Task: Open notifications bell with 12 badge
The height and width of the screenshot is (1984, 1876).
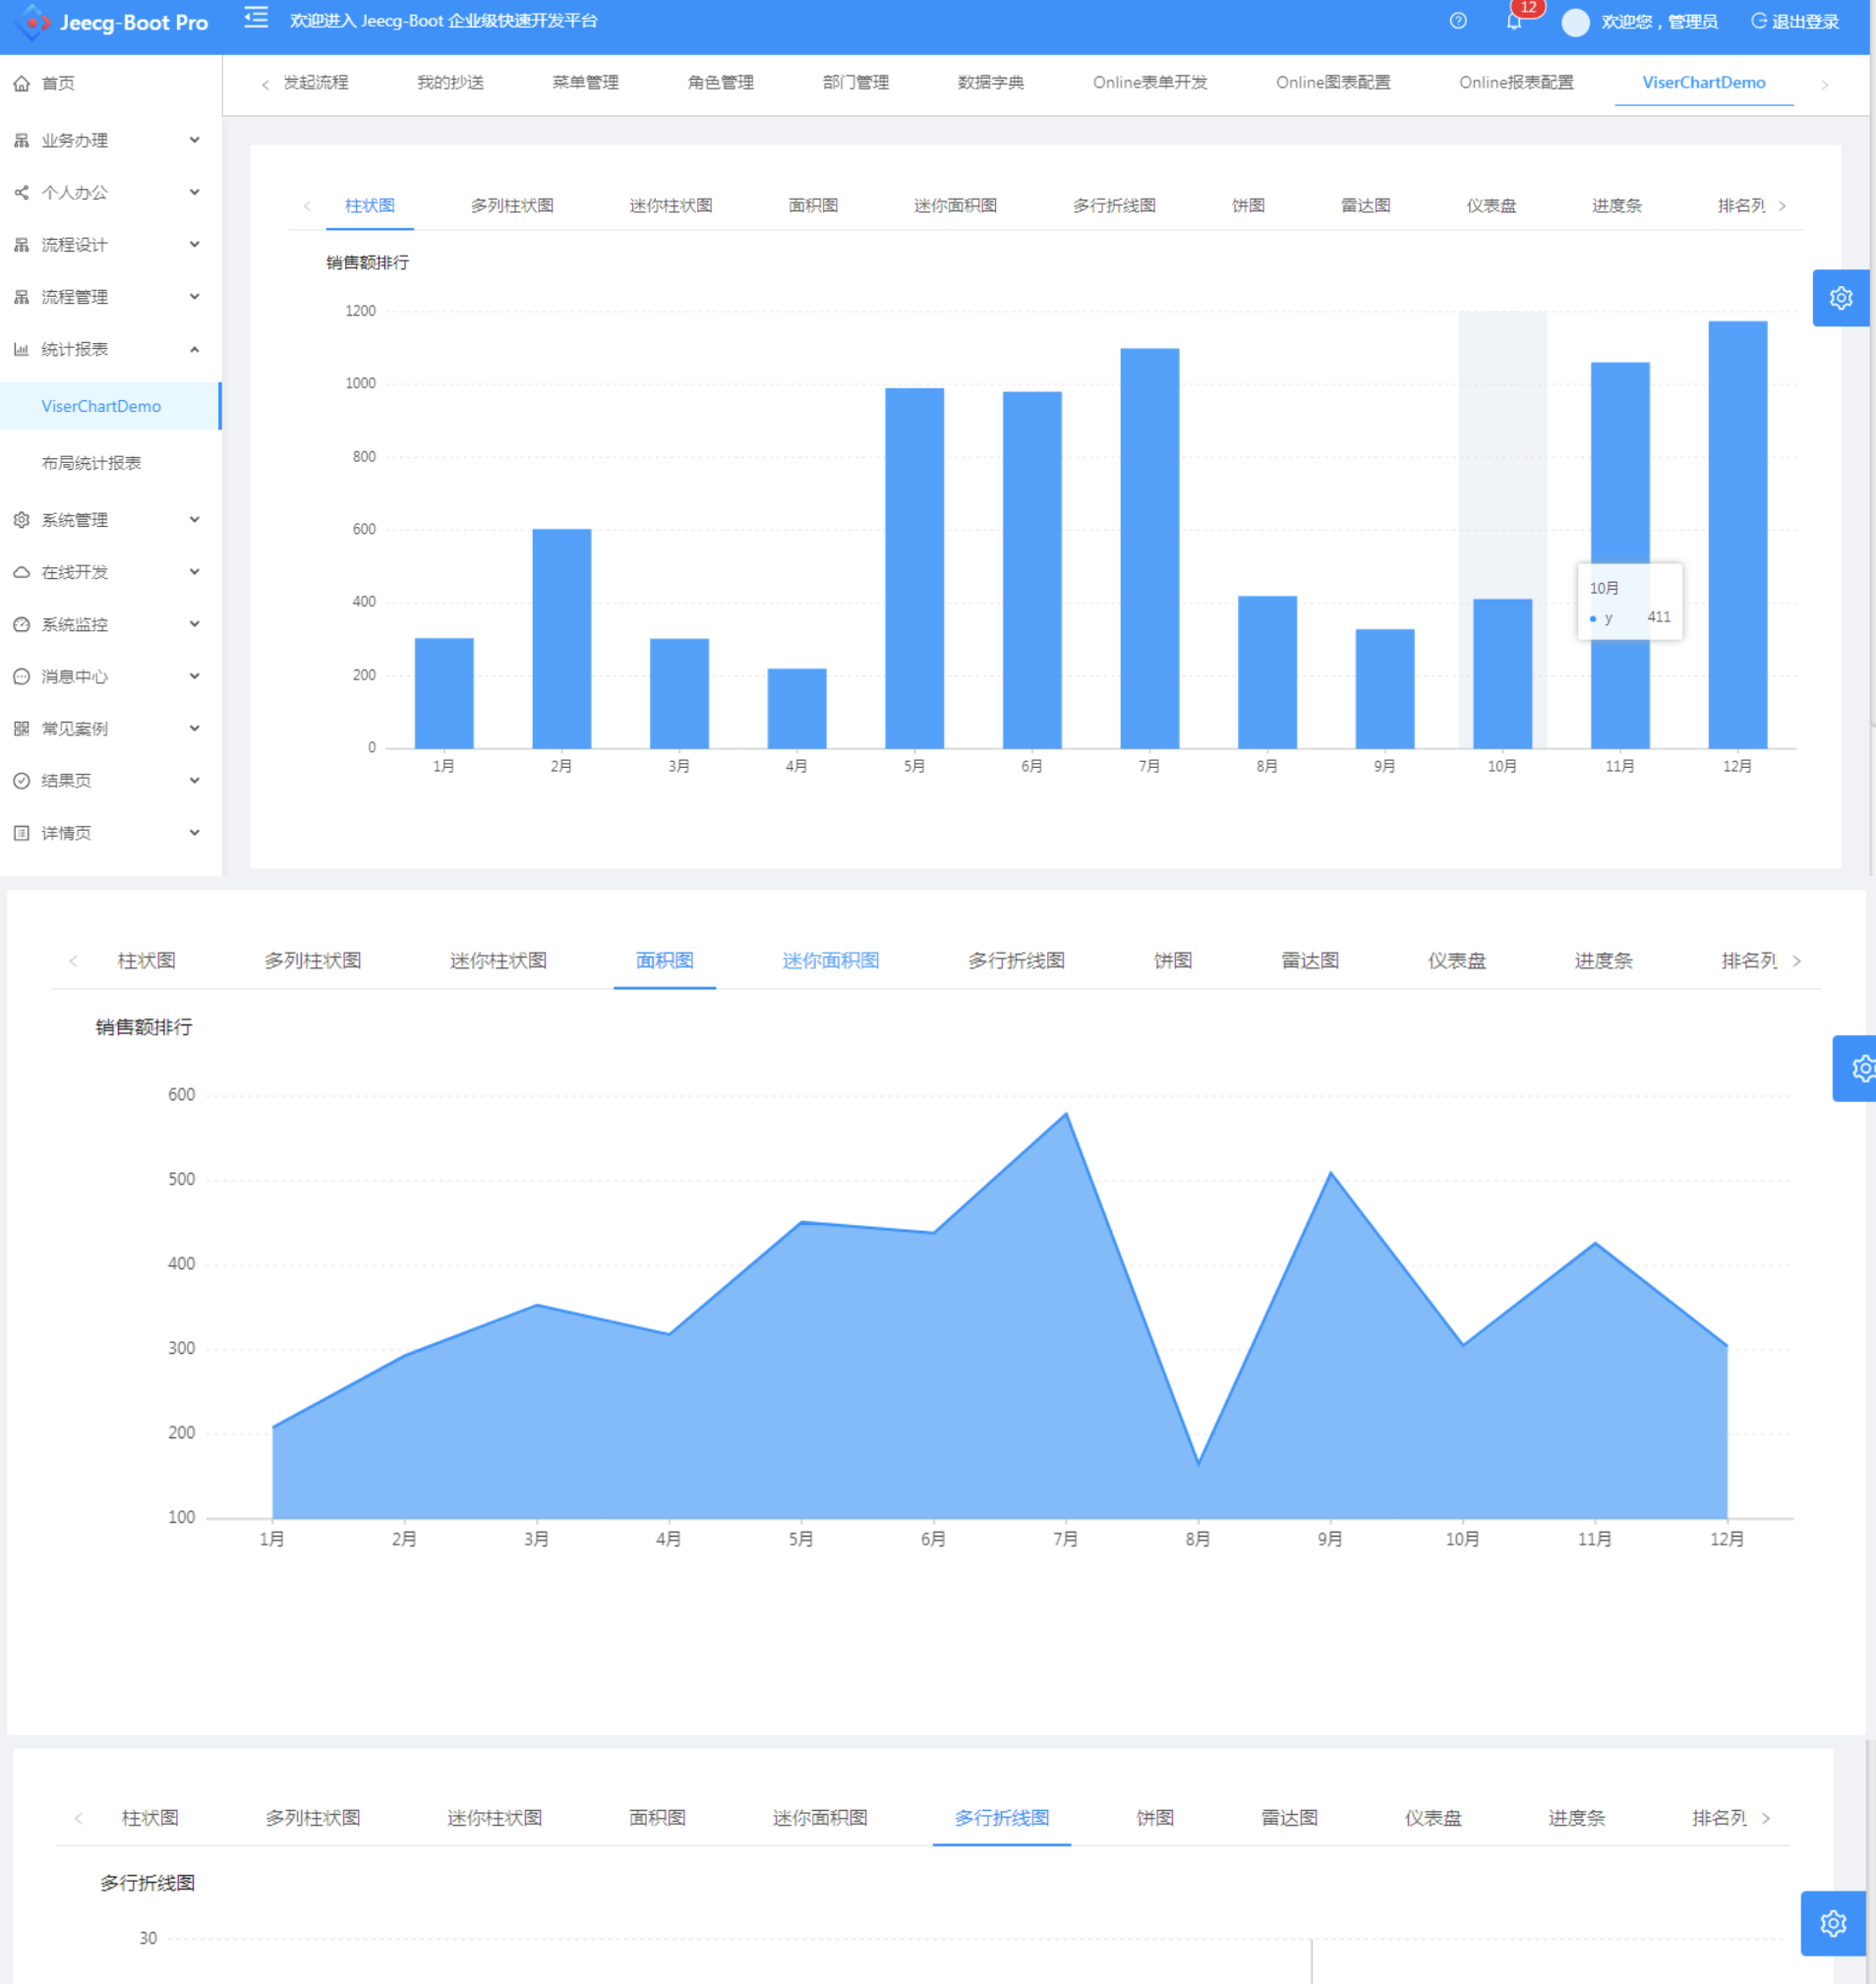Action: point(1514,21)
